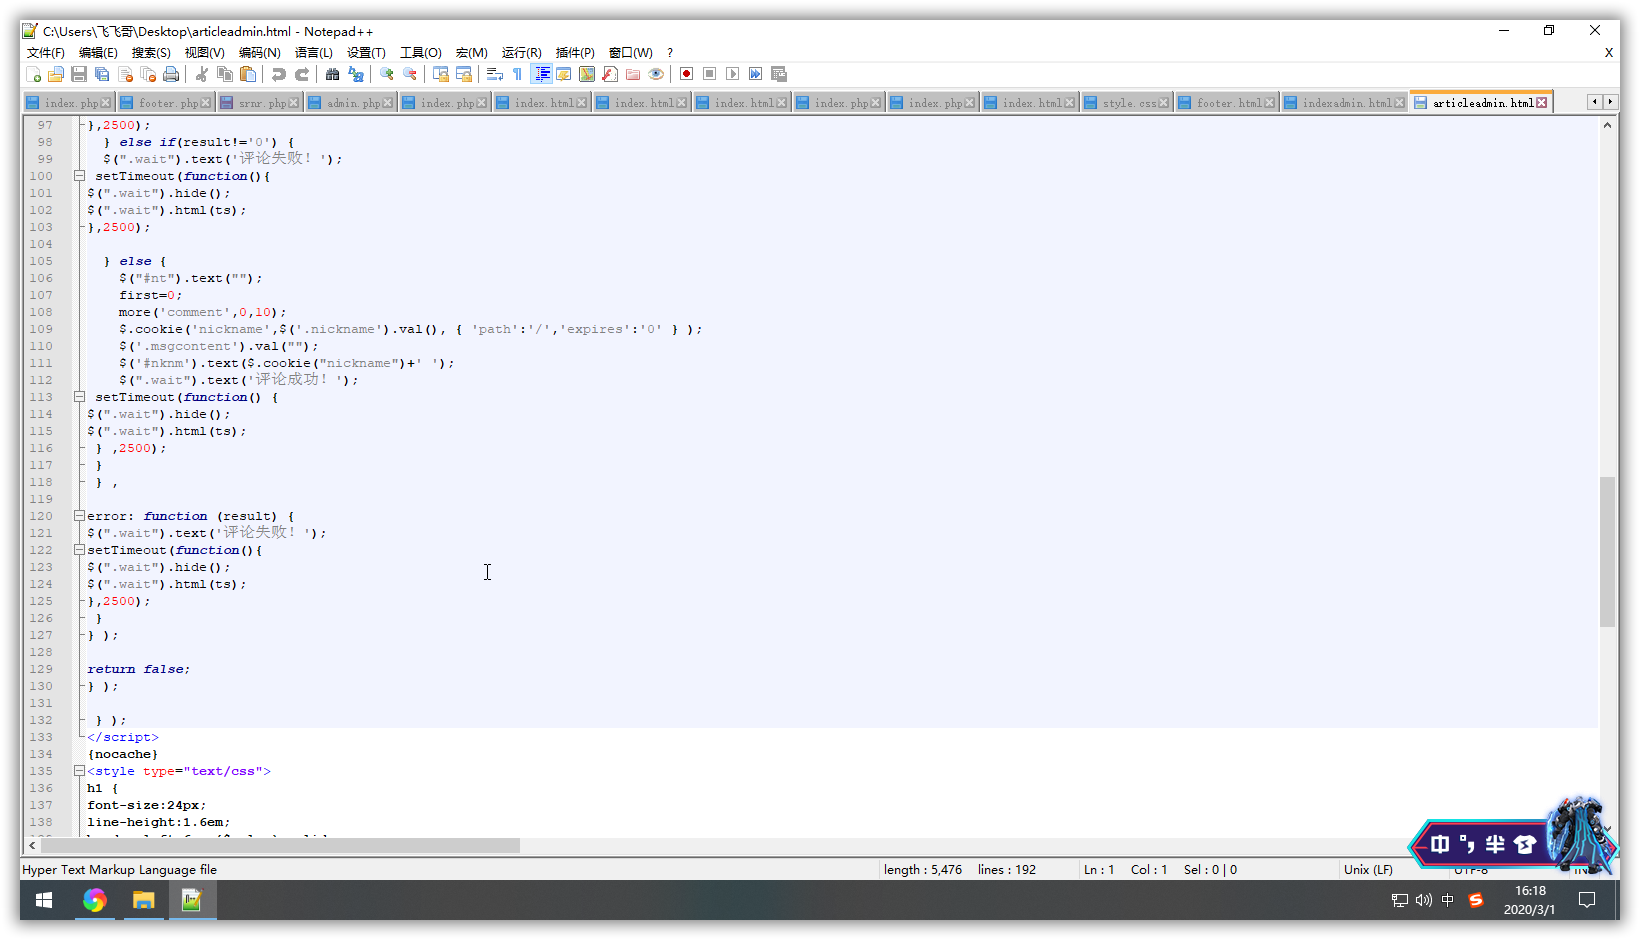
Task: Close the srnr.php tab
Action: (x=295, y=103)
